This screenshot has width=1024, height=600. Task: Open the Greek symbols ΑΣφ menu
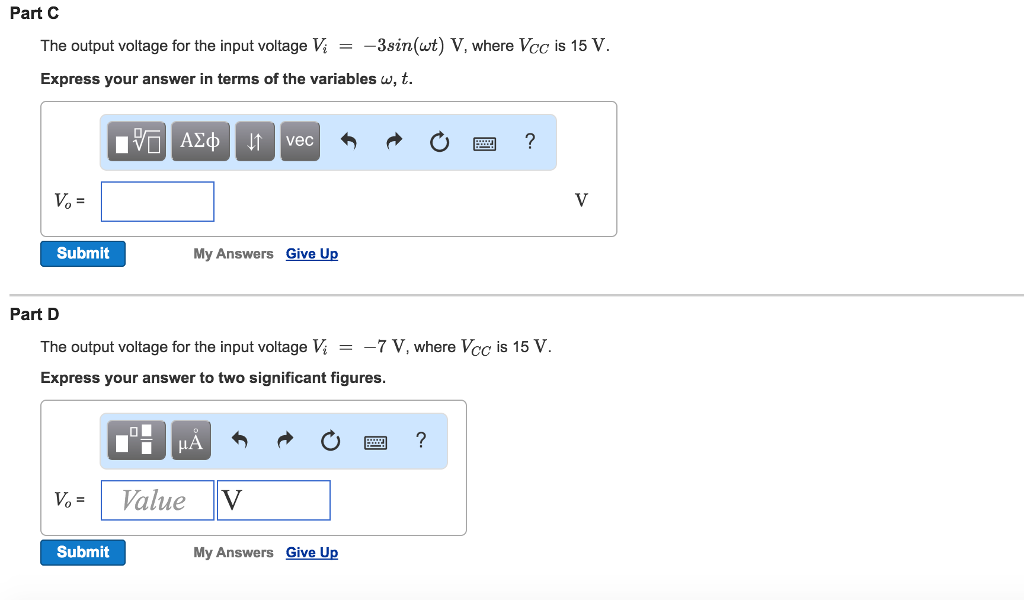(200, 141)
